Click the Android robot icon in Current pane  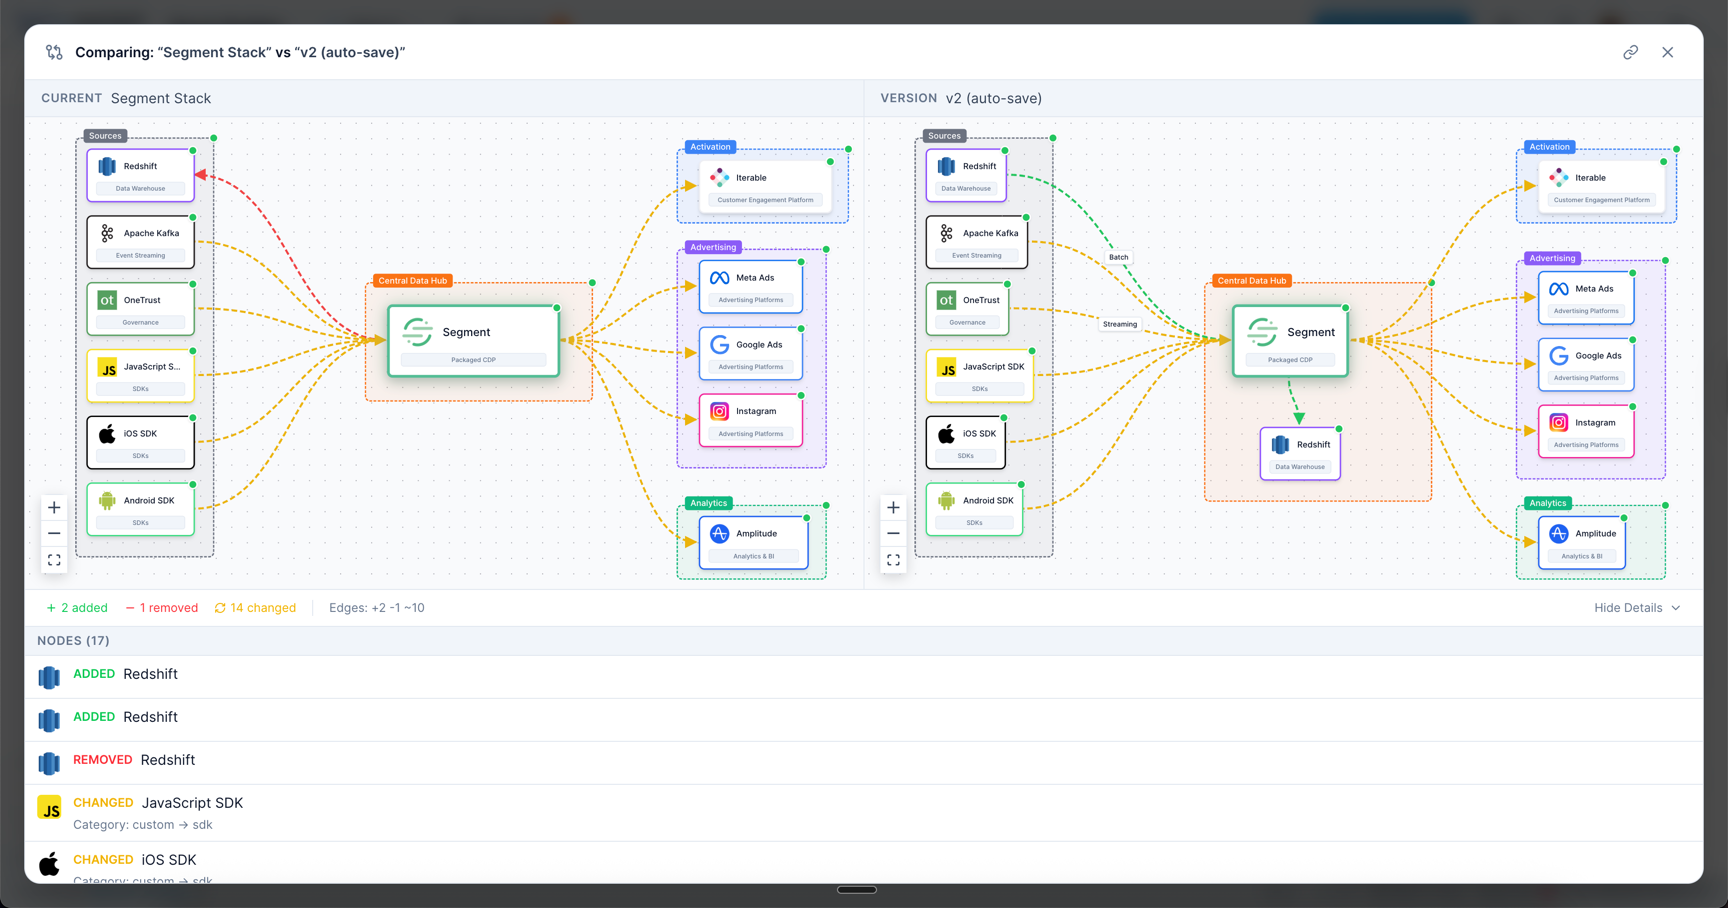pos(107,500)
